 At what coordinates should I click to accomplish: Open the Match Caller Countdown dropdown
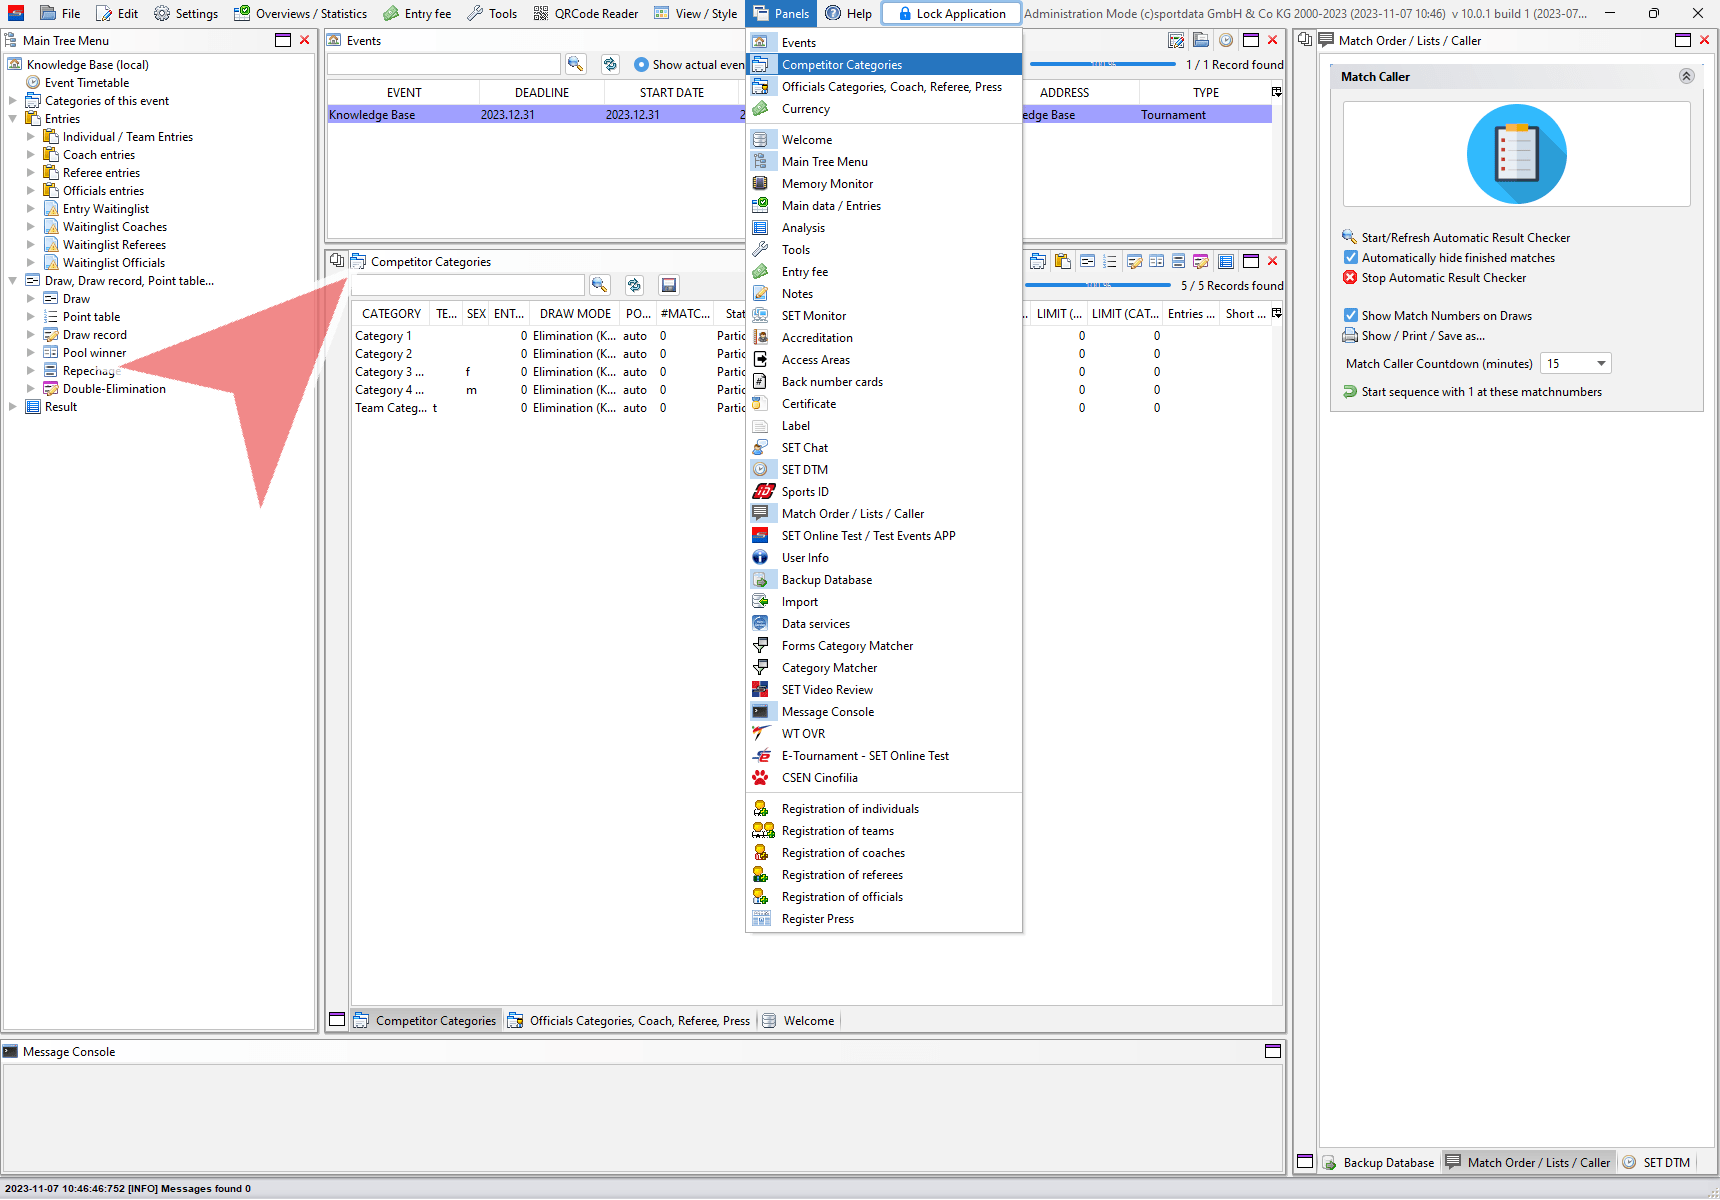pos(1601,364)
